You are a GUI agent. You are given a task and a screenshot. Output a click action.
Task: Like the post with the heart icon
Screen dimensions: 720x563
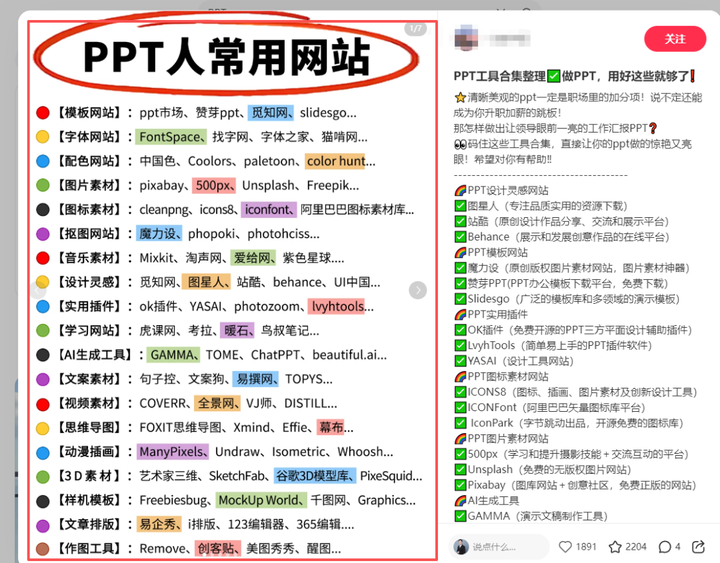click(565, 546)
